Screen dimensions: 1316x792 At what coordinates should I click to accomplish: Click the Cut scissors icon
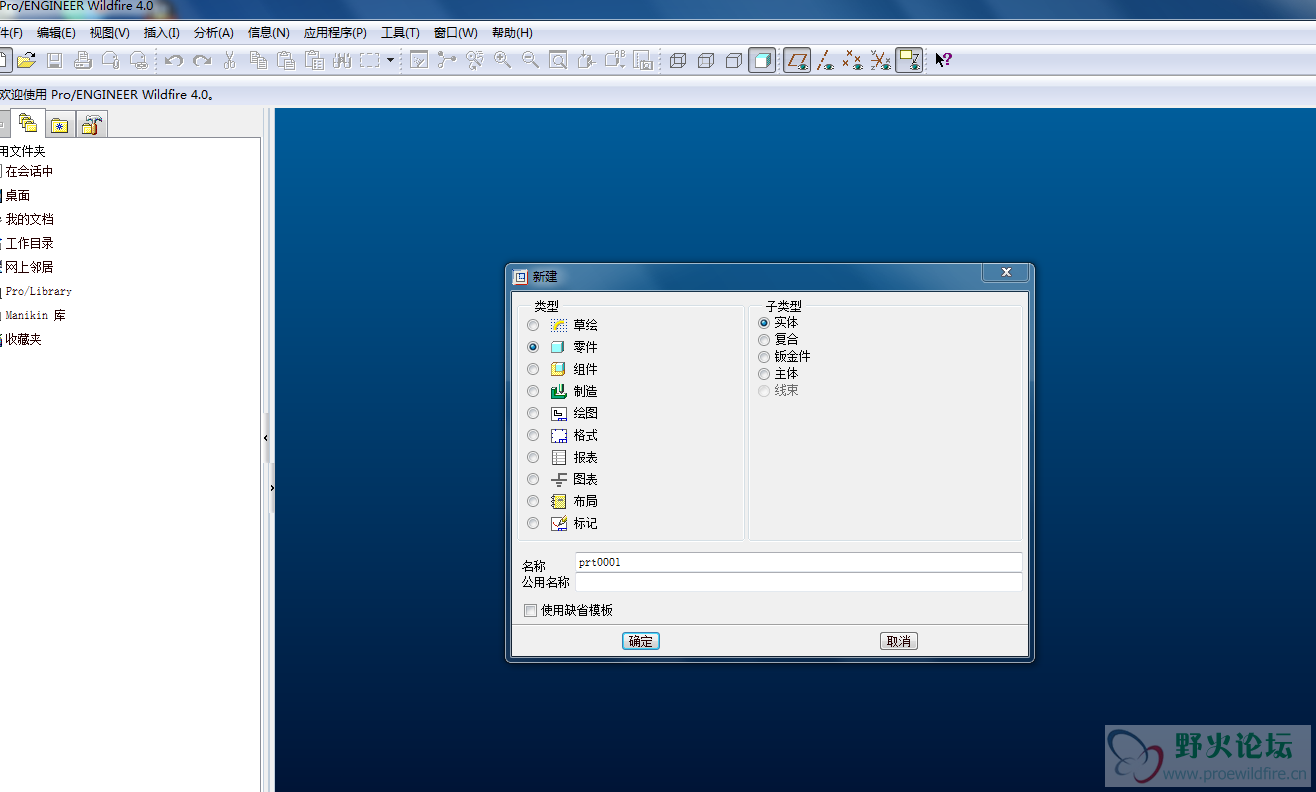229,60
